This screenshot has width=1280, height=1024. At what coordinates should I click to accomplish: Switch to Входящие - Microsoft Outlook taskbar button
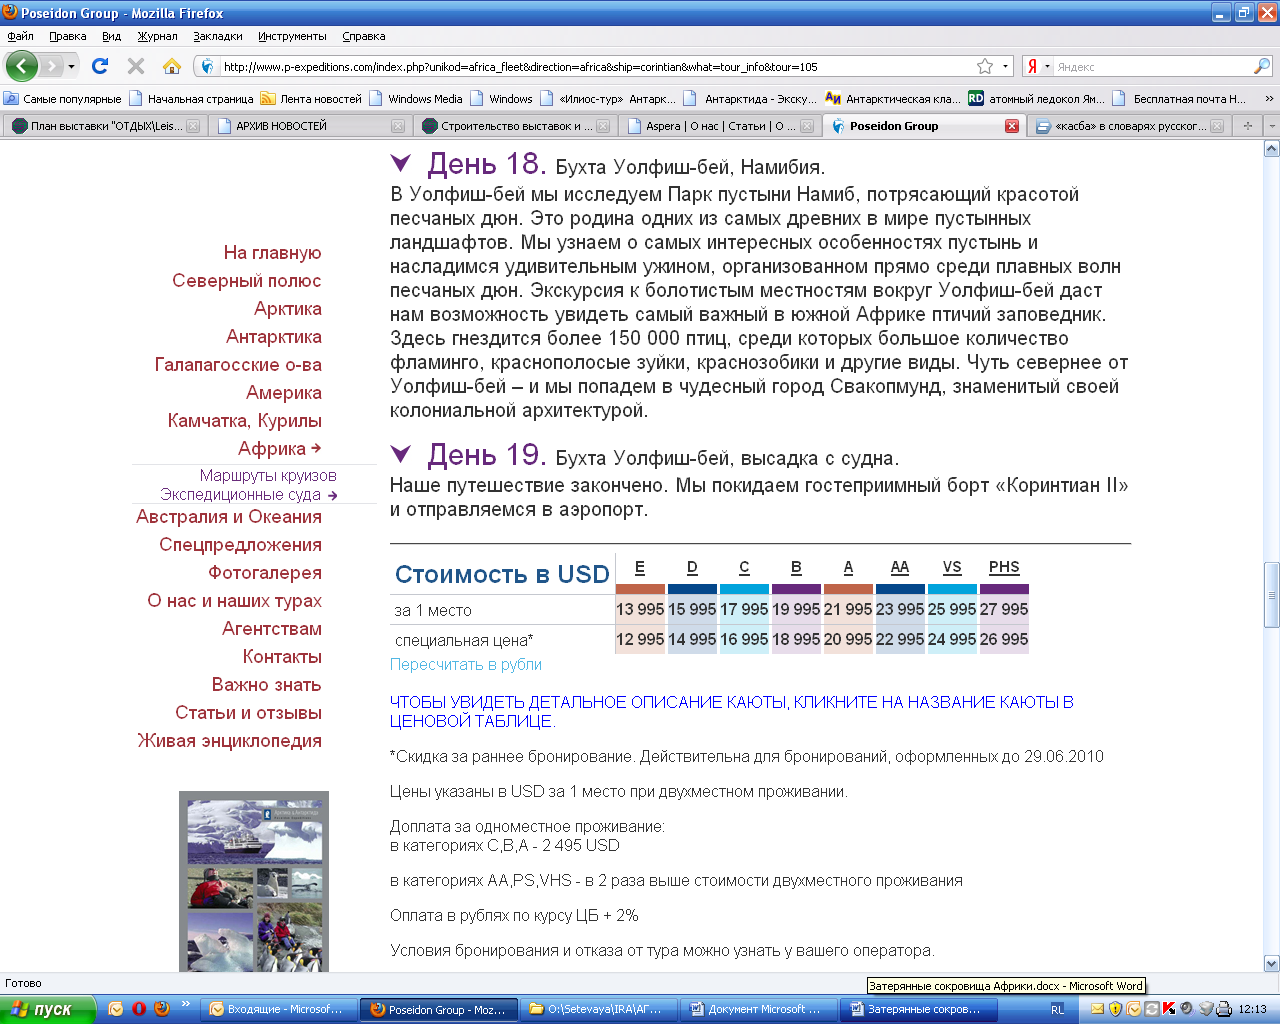coord(277,1010)
